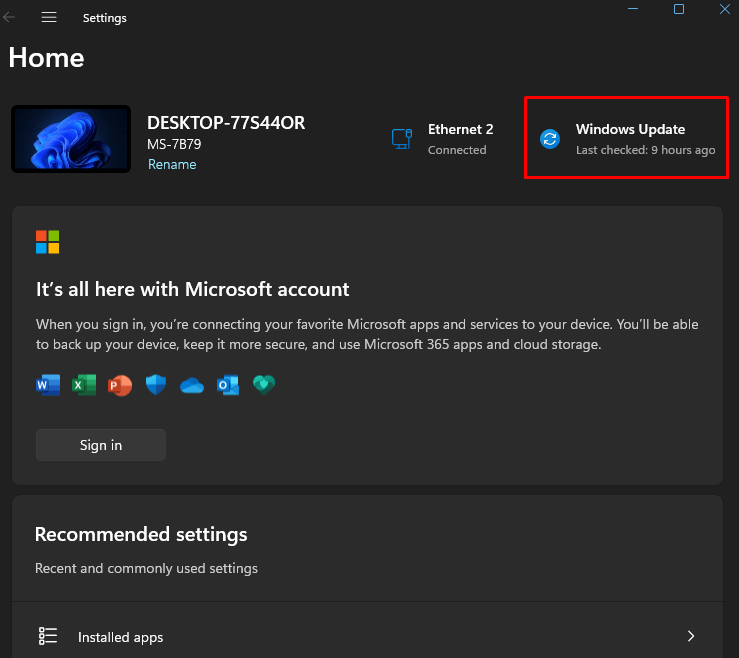
Task: Click the Outlook app icon
Action: pyautogui.click(x=228, y=385)
